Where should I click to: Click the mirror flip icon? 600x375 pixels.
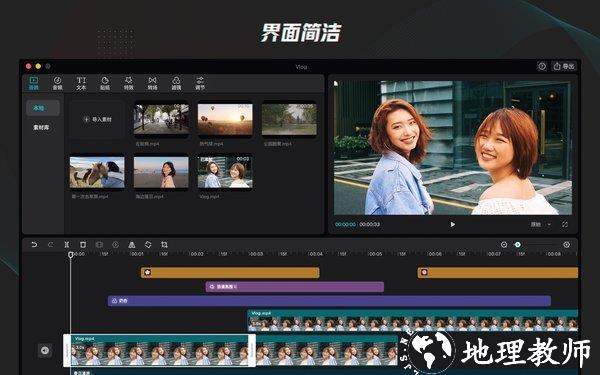point(132,245)
